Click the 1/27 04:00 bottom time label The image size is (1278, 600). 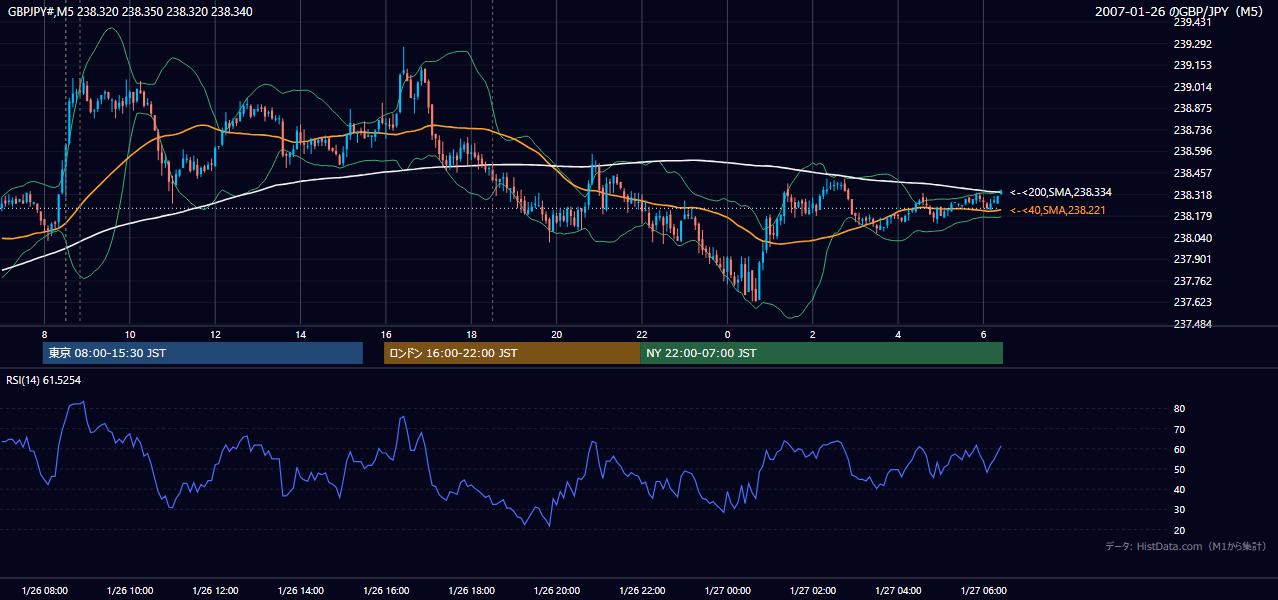pos(898,591)
